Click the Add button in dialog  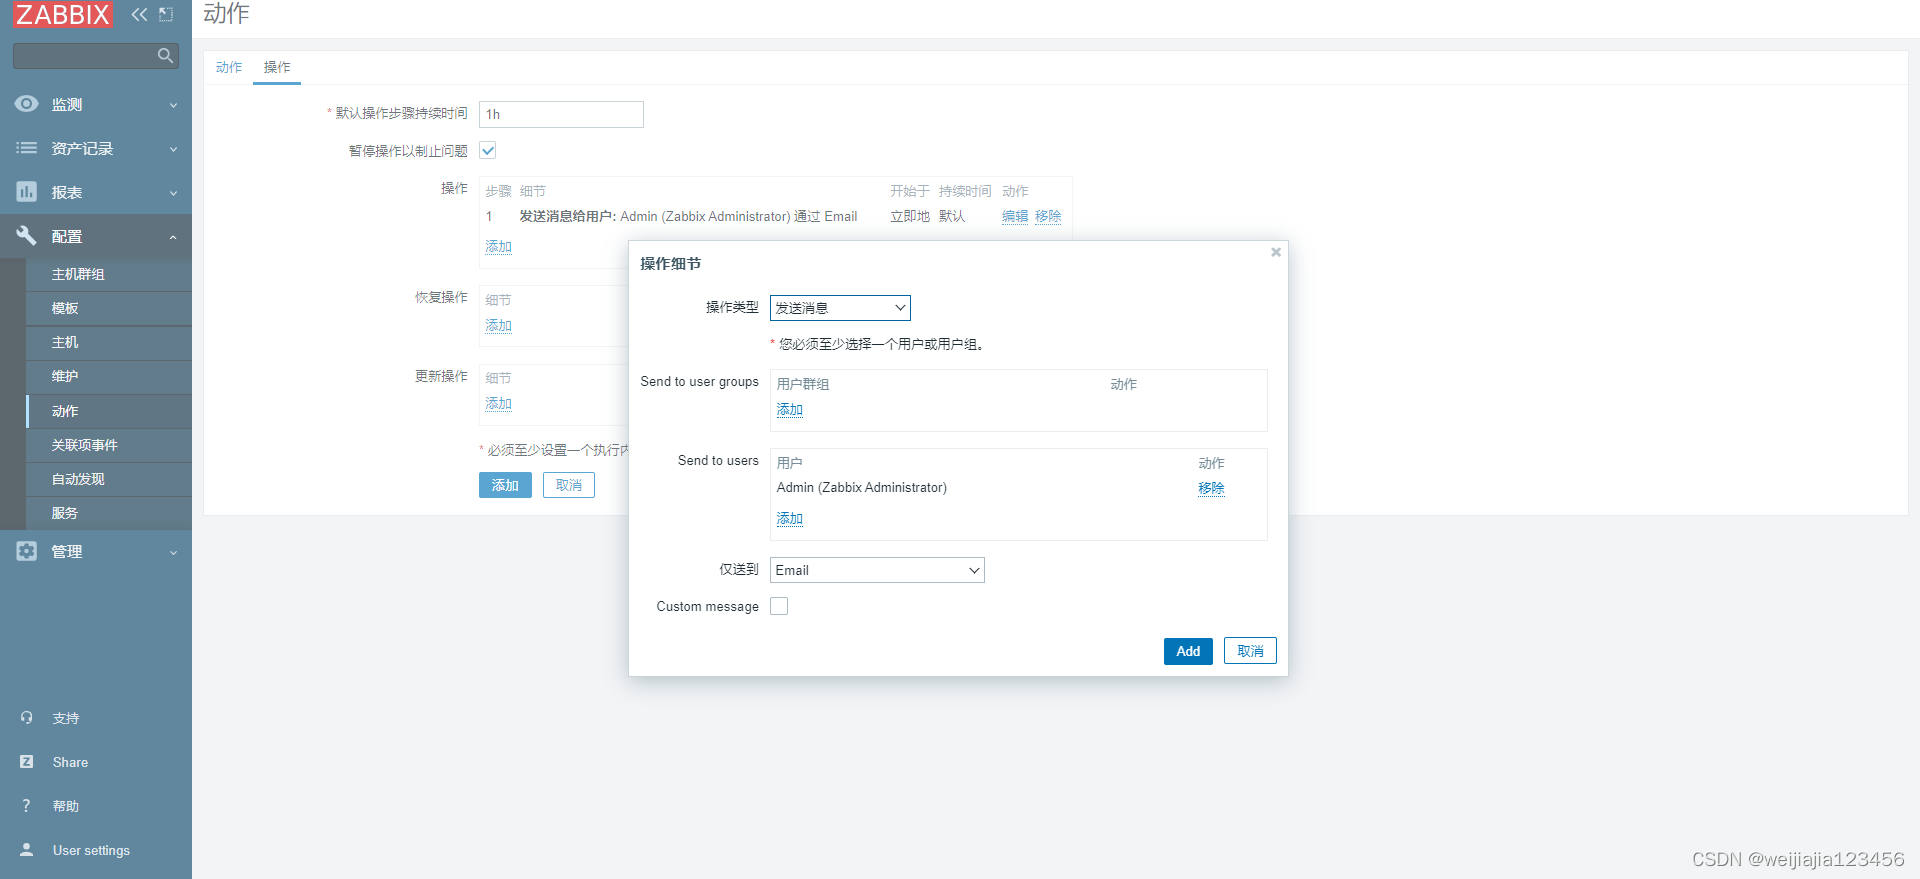[1188, 651]
